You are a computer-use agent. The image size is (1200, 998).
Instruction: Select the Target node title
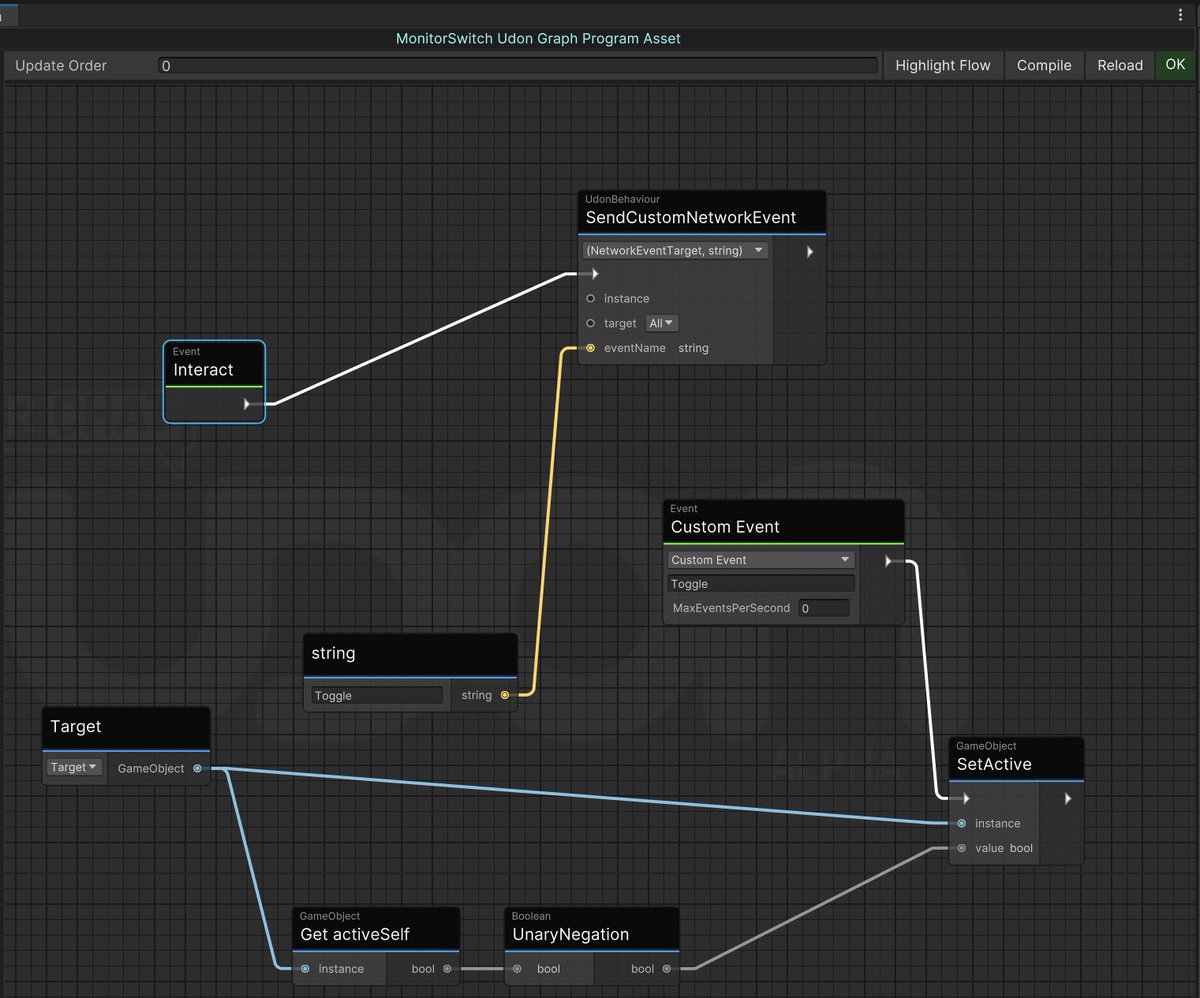click(x=76, y=727)
